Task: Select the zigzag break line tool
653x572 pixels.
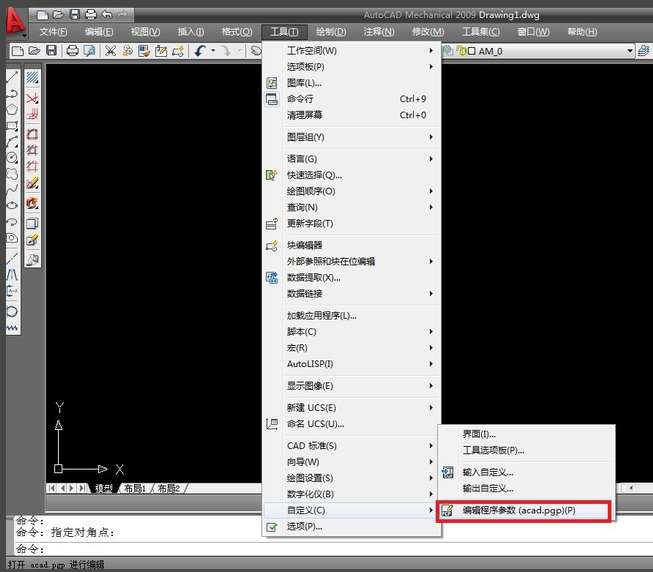Action: 12,328
